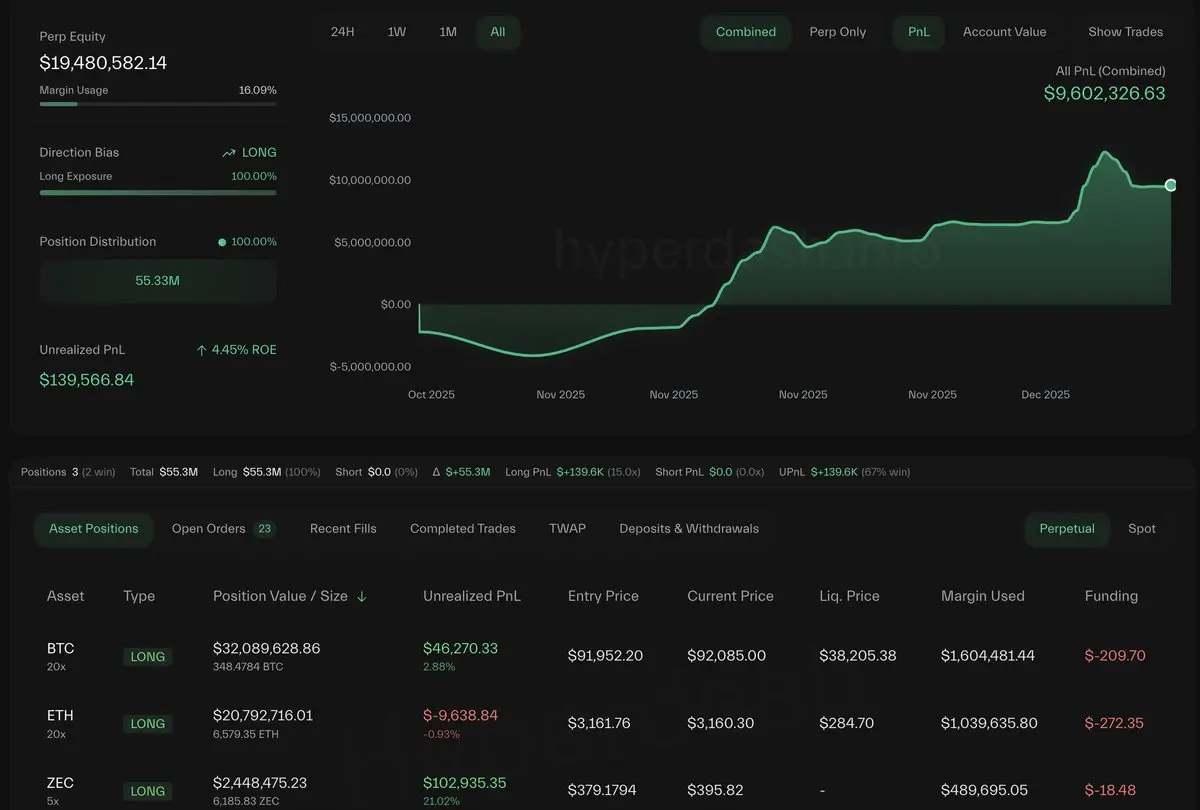This screenshot has height=810, width=1200.
Task: Switch to Spot positions
Action: (1142, 529)
